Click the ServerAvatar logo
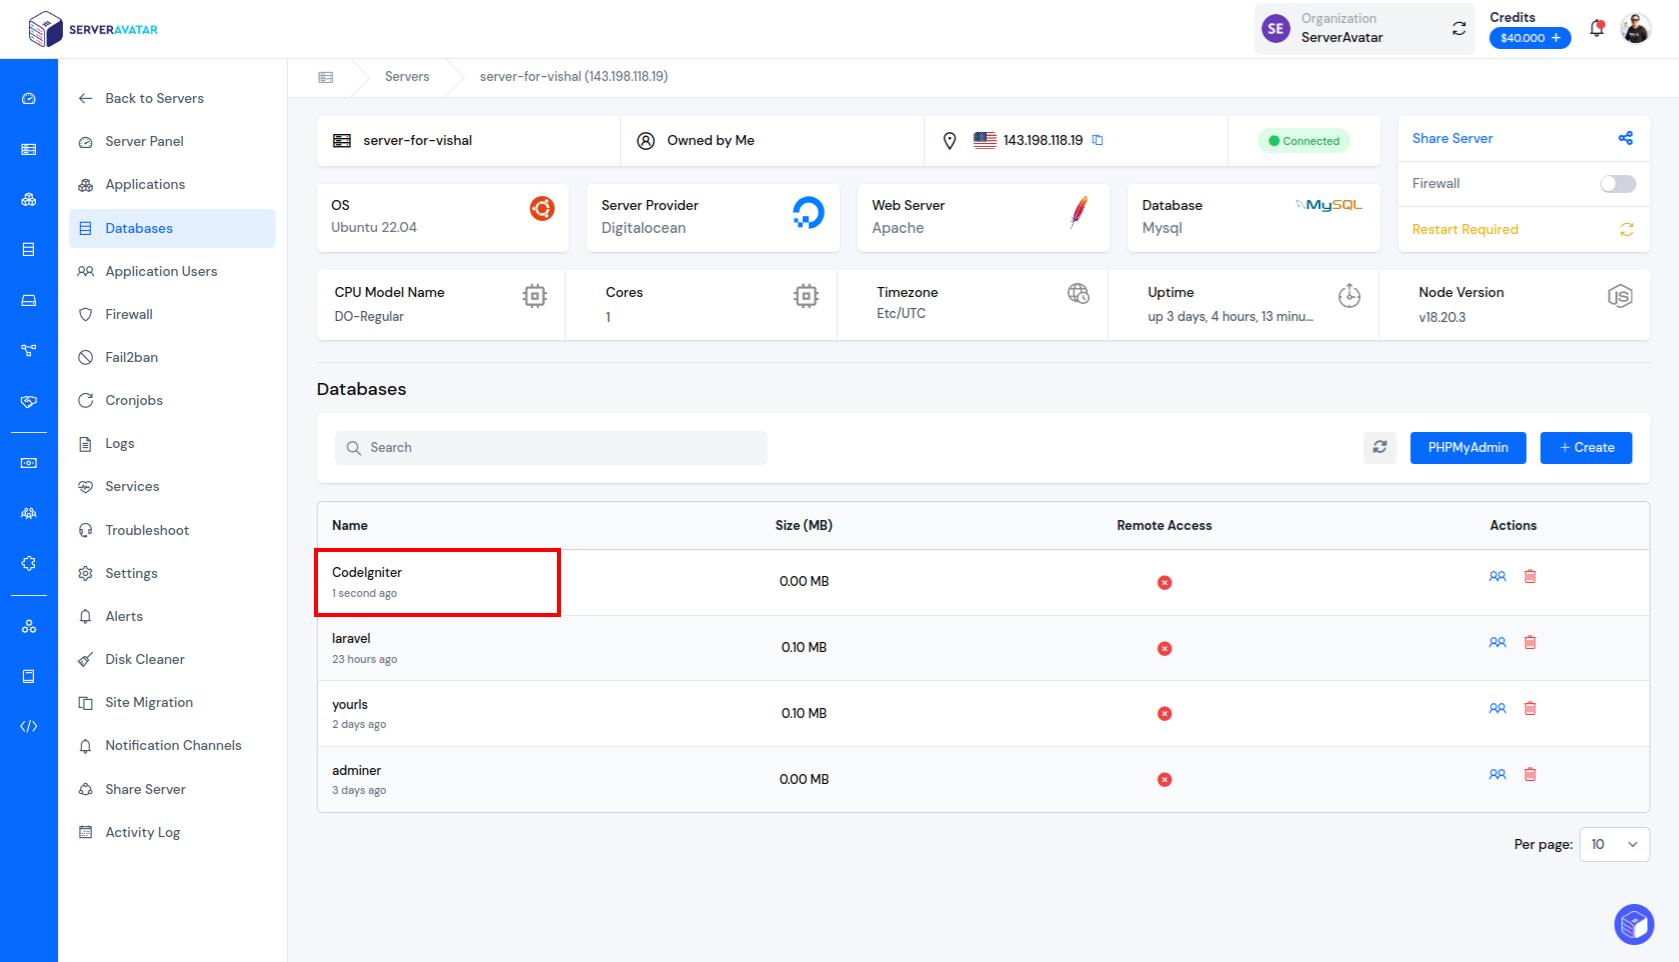1679x962 pixels. pyautogui.click(x=93, y=29)
